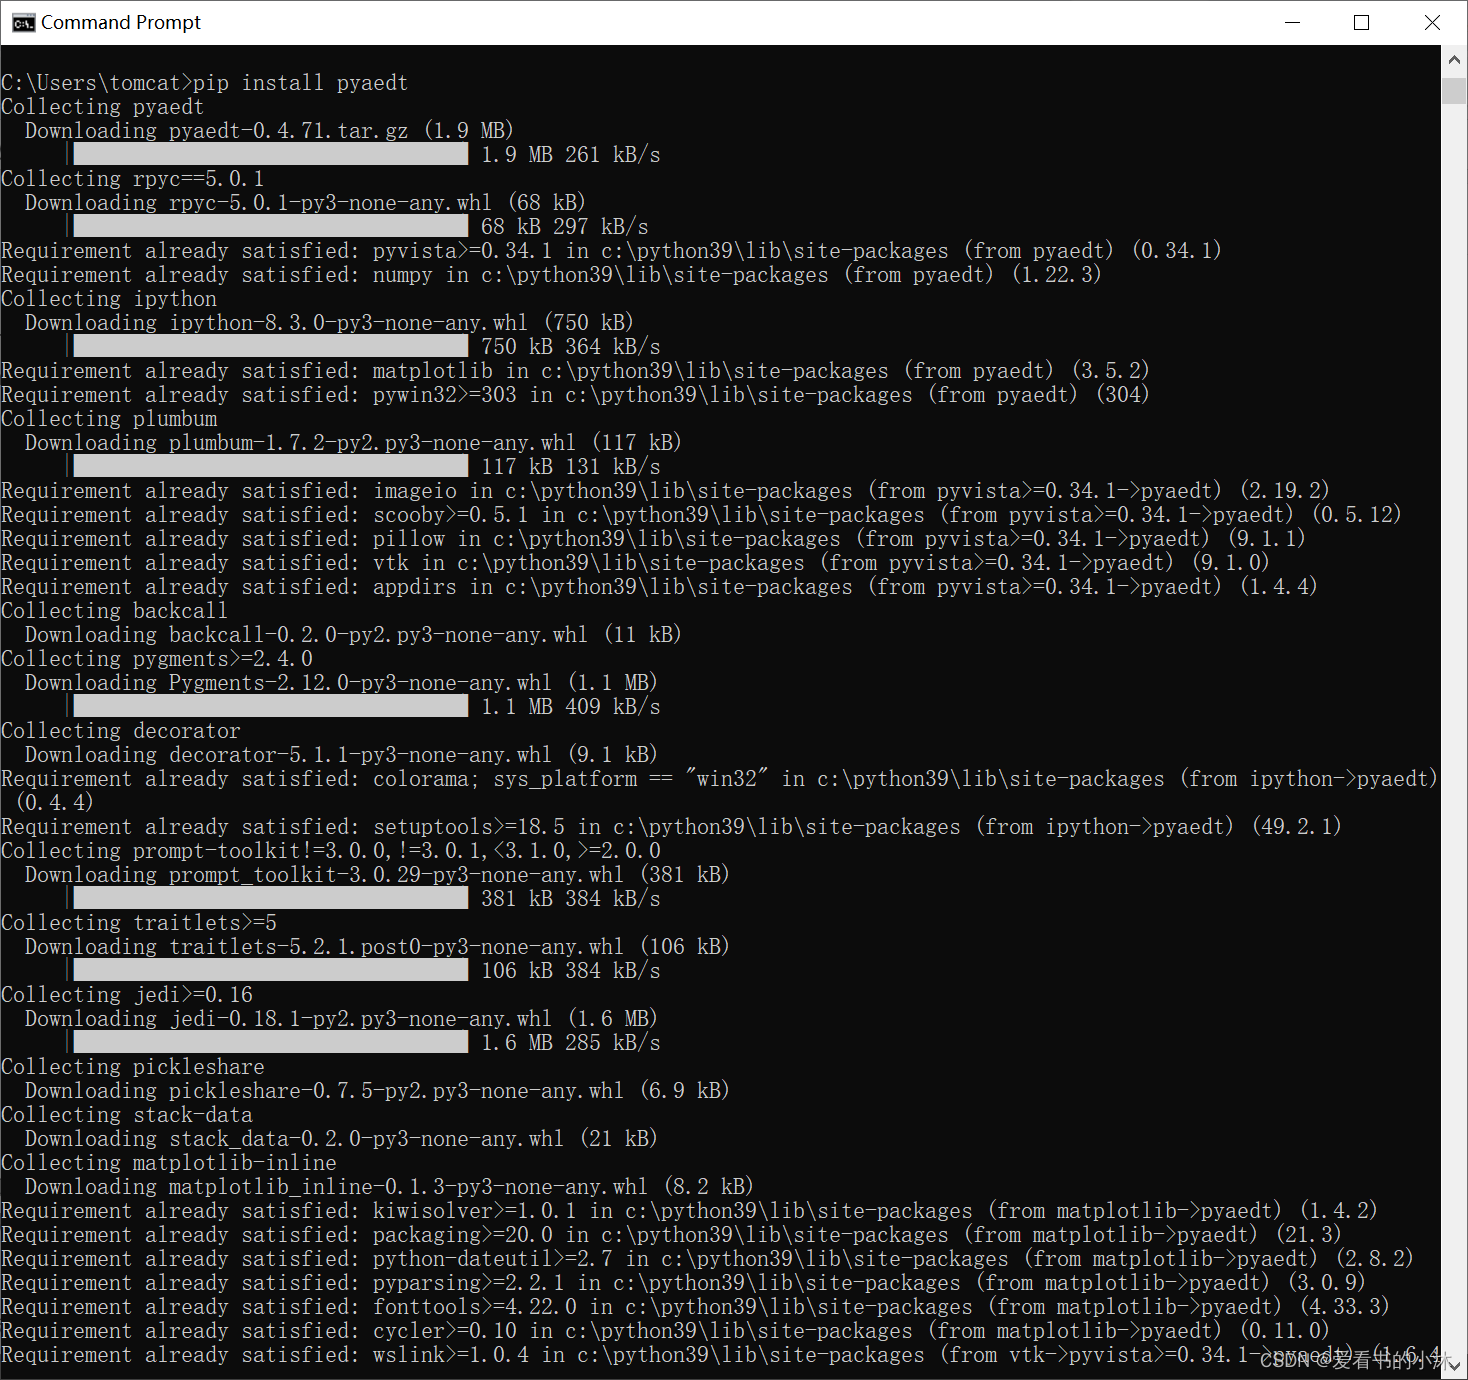This screenshot has width=1468, height=1380.
Task: Close the Command Prompt window
Action: (1432, 23)
